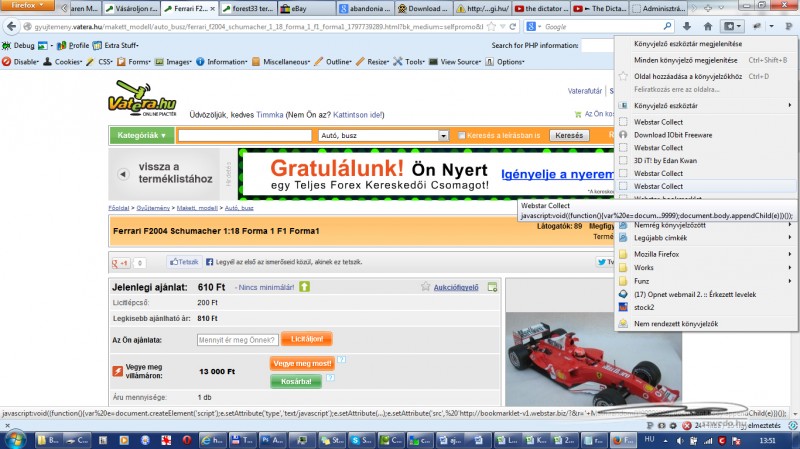
Task: Click the Google search magnifier icon
Action: click(667, 27)
